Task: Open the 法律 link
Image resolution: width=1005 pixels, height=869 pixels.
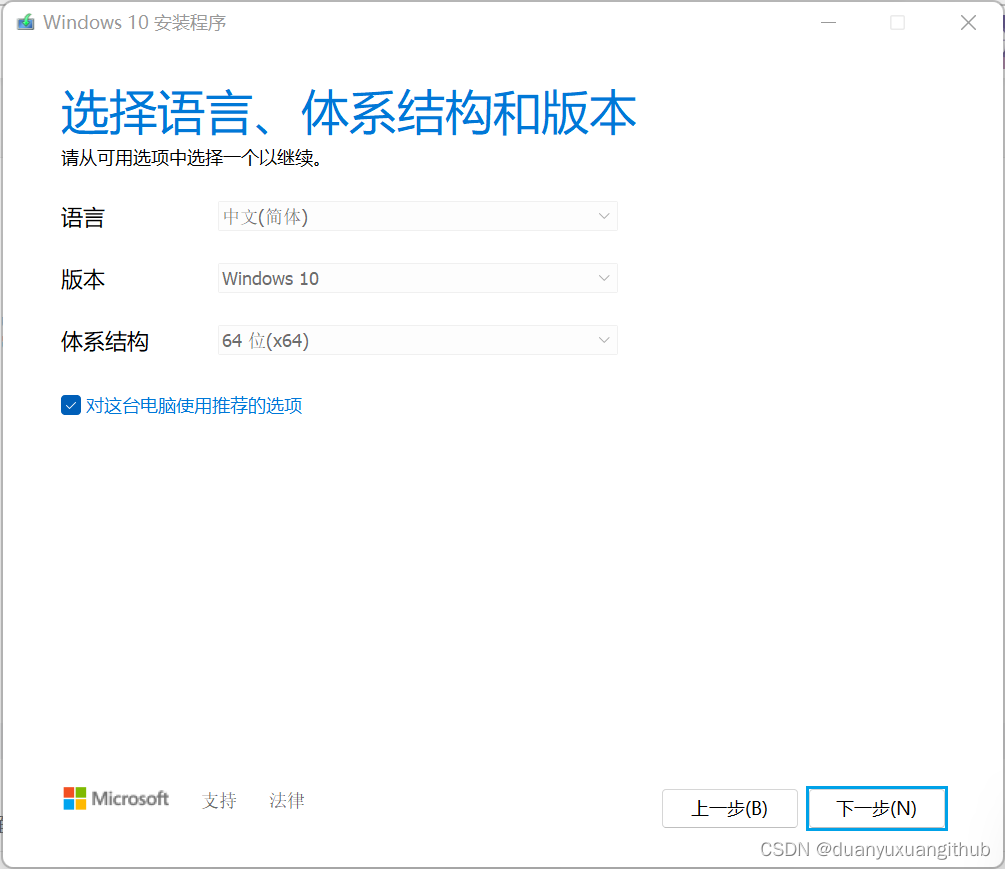Action: coord(287,800)
